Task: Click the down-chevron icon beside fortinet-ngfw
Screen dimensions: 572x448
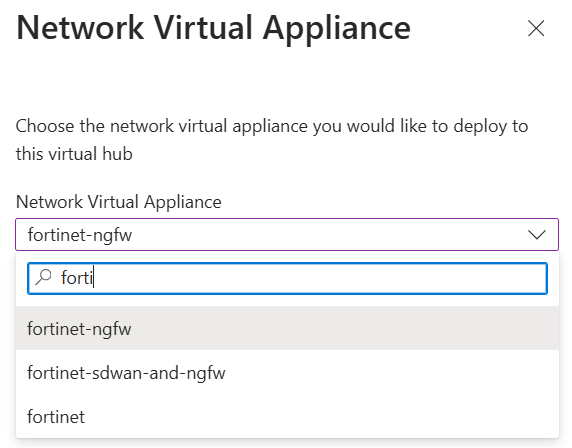Action: (537, 235)
